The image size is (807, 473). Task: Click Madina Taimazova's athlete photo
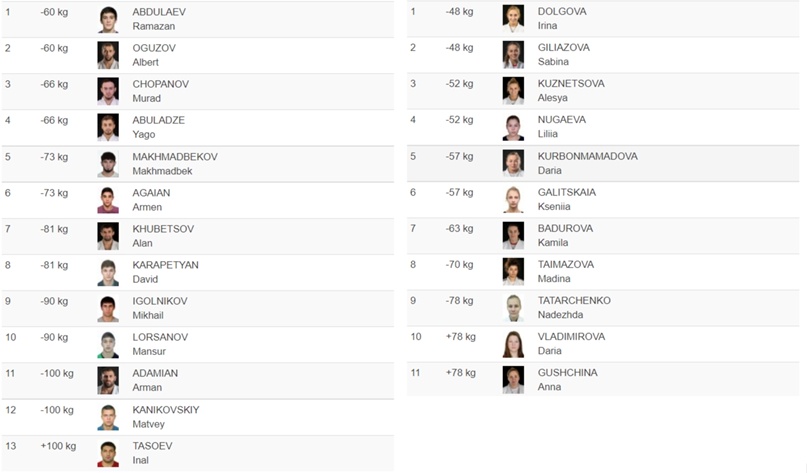point(513,271)
